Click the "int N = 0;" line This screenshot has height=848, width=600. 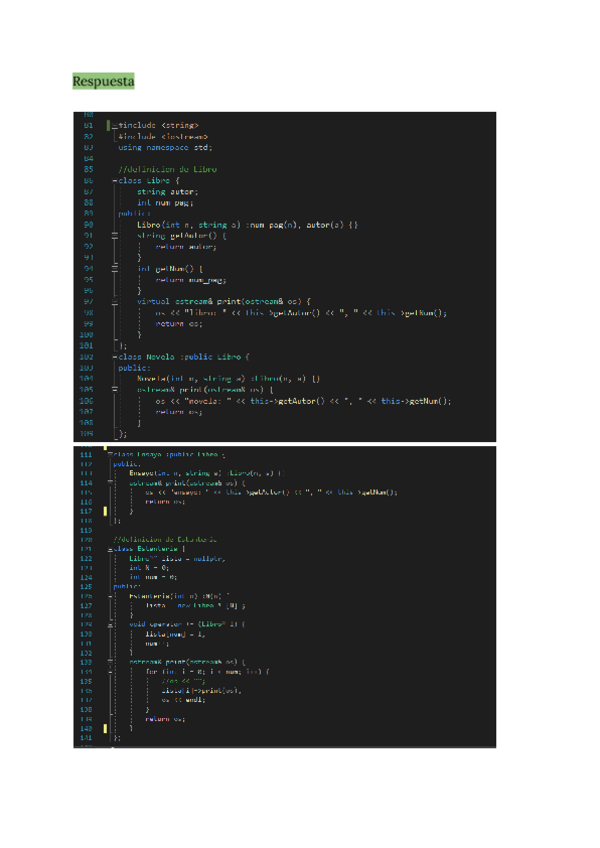[149, 568]
